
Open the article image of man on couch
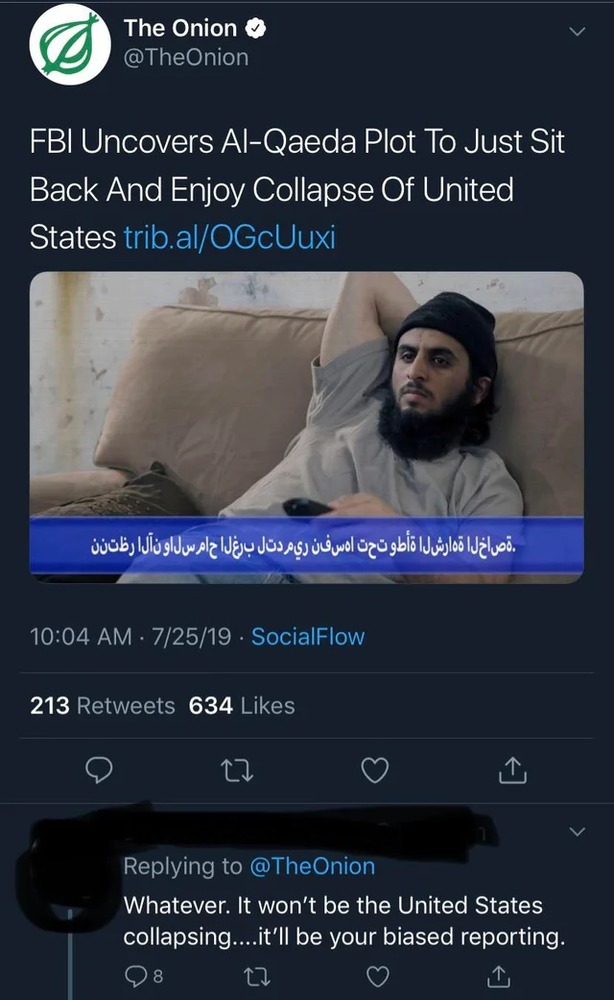pos(306,426)
